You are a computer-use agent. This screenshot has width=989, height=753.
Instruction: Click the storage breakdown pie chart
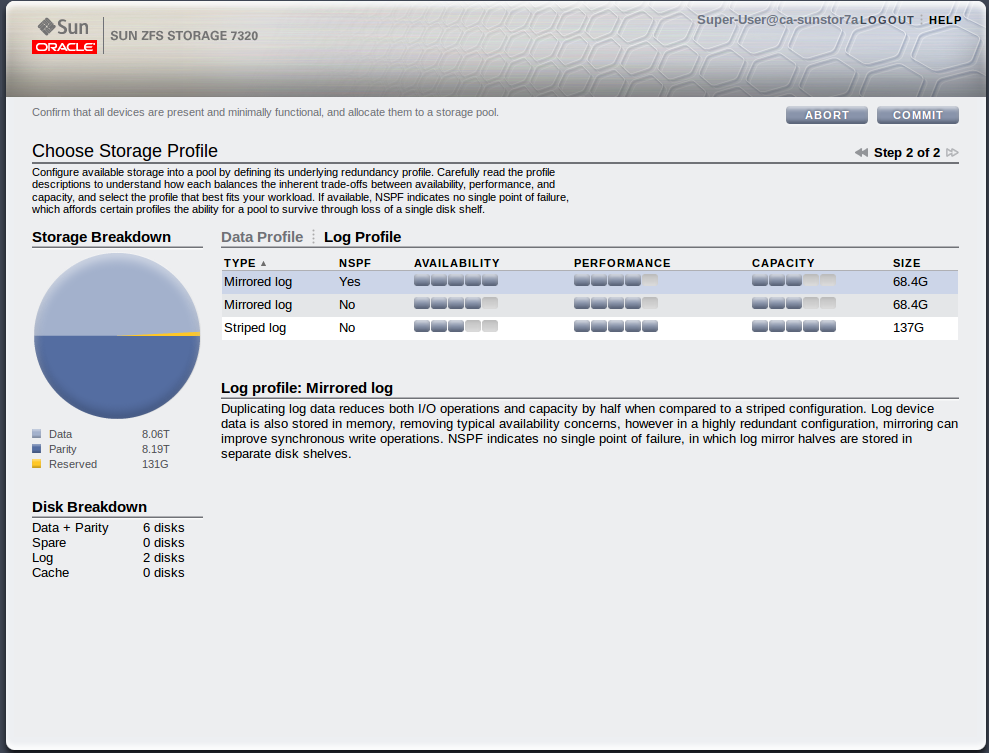pos(117,336)
